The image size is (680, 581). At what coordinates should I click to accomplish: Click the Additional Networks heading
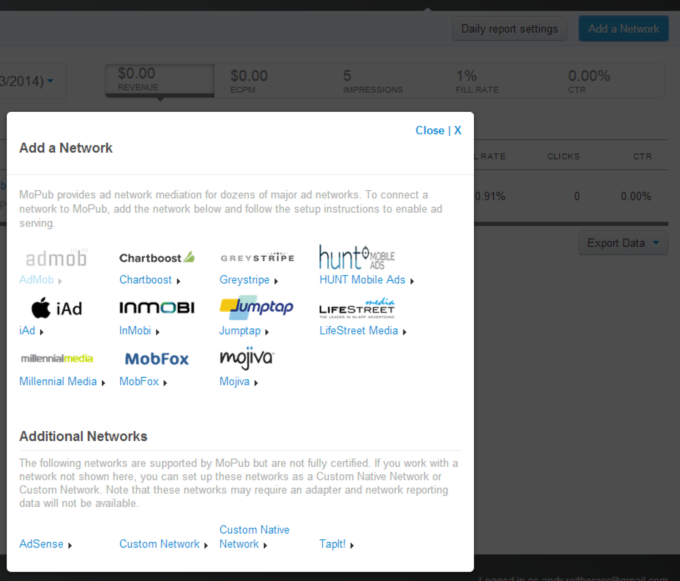[83, 436]
